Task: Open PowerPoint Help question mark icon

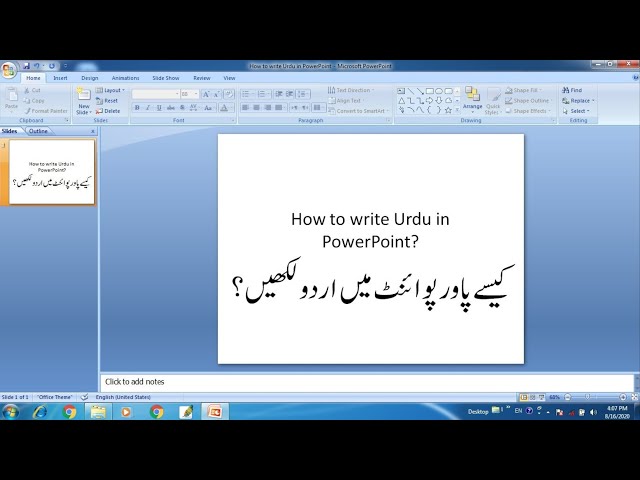Action: tap(636, 78)
